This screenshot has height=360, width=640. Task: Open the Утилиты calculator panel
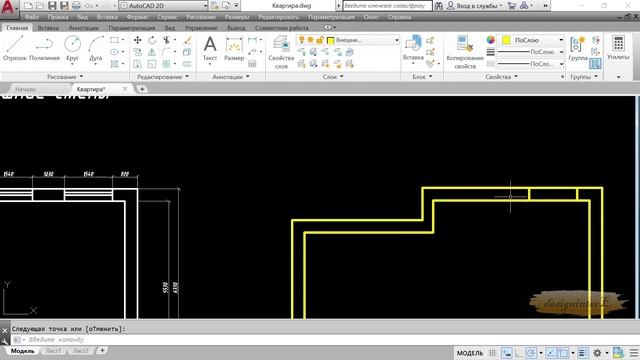tap(618, 48)
